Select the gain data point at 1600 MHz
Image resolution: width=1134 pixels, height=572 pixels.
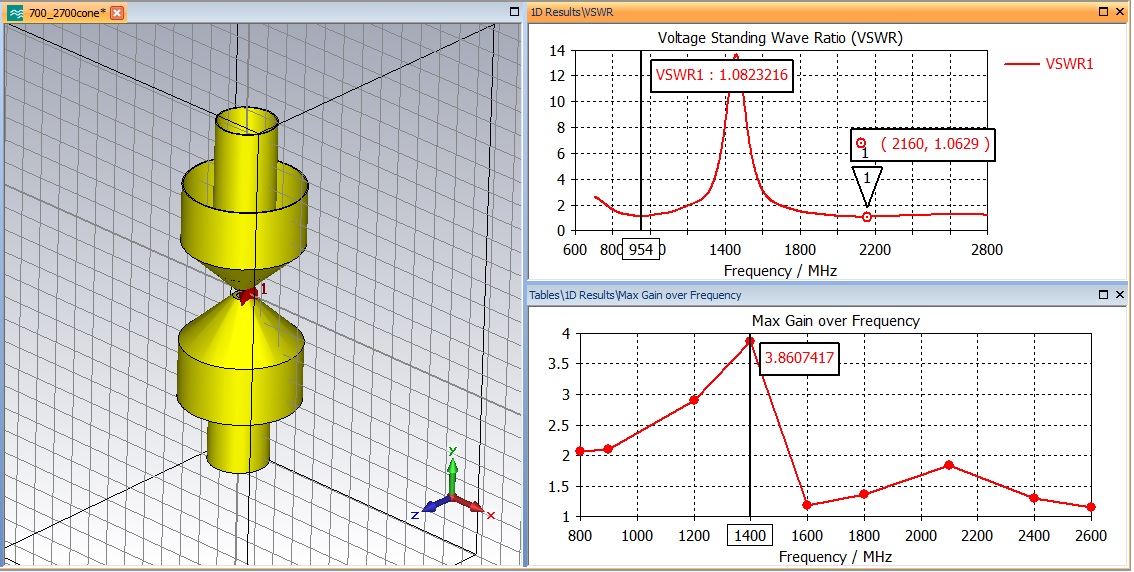tap(807, 505)
